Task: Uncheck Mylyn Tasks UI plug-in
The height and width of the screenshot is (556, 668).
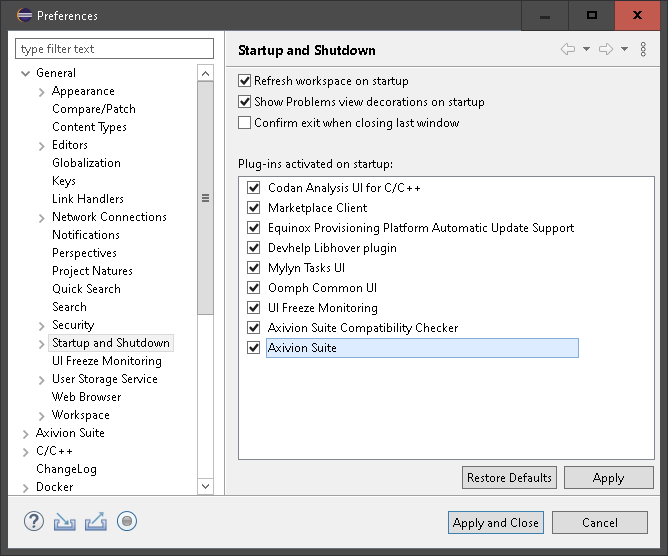Action: point(254,268)
